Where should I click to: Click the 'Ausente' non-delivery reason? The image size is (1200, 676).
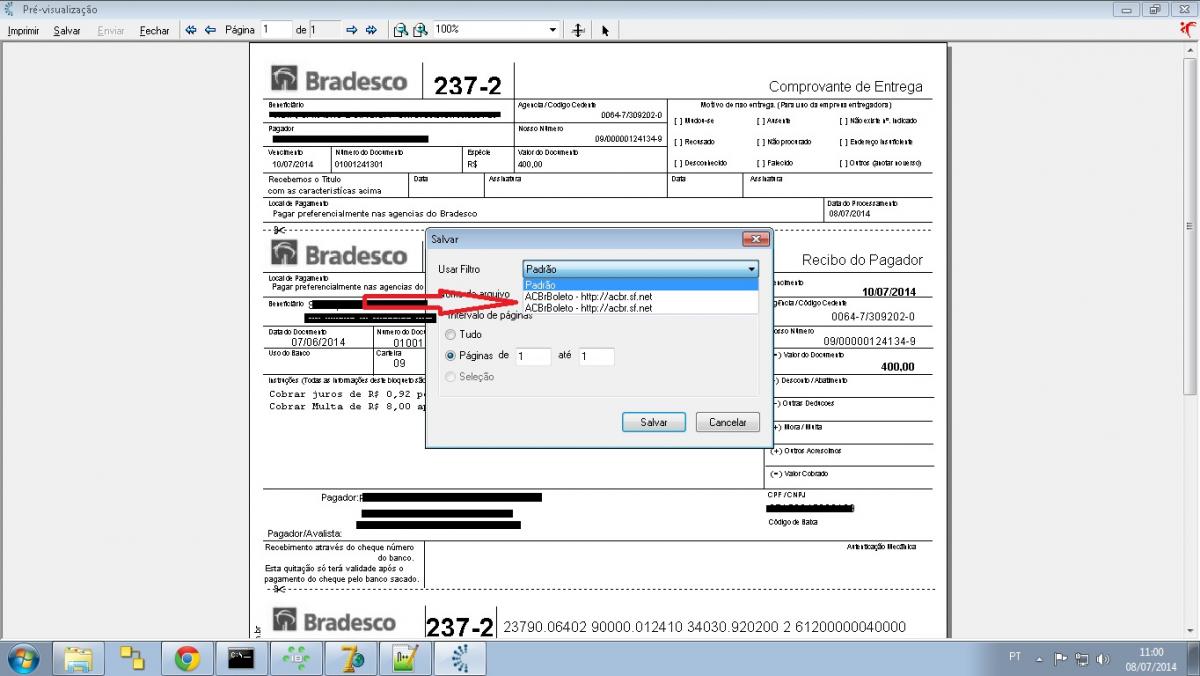774,121
